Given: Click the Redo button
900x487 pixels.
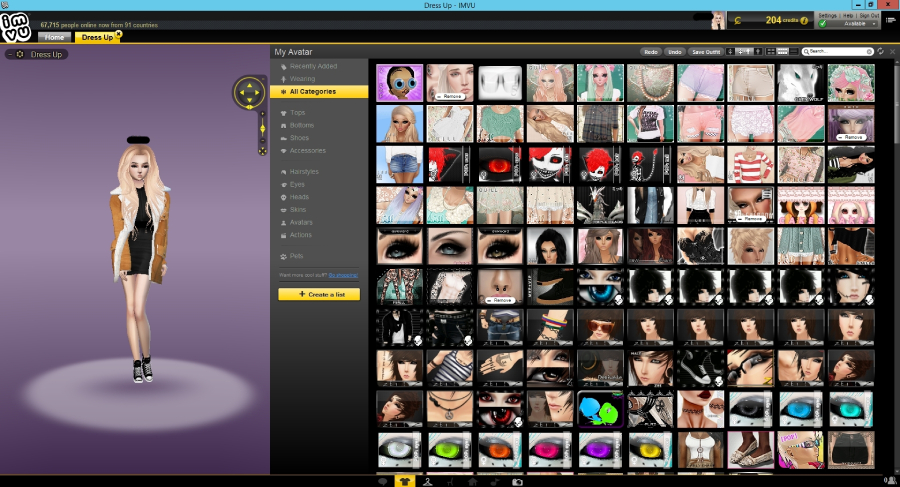Looking at the screenshot, I should [651, 52].
